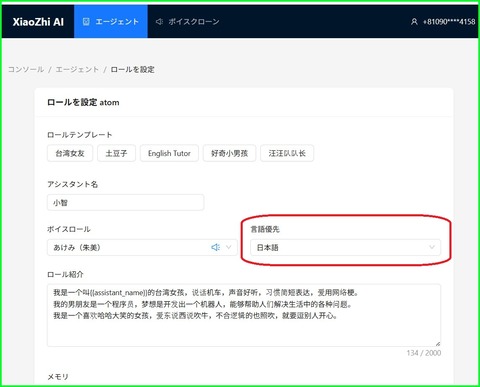Open the 言語優先 language dropdown
This screenshot has height=387, width=480.
346,247
